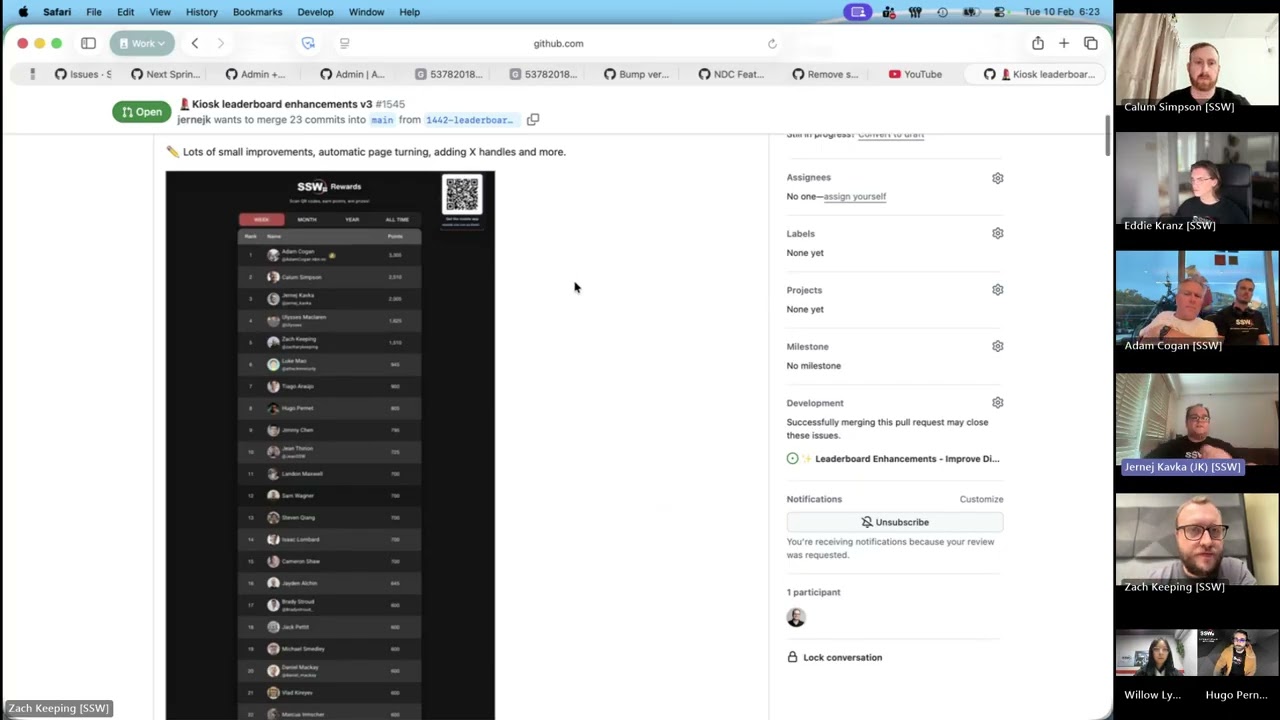Switch to the NDC Feat... tab

coord(731,74)
